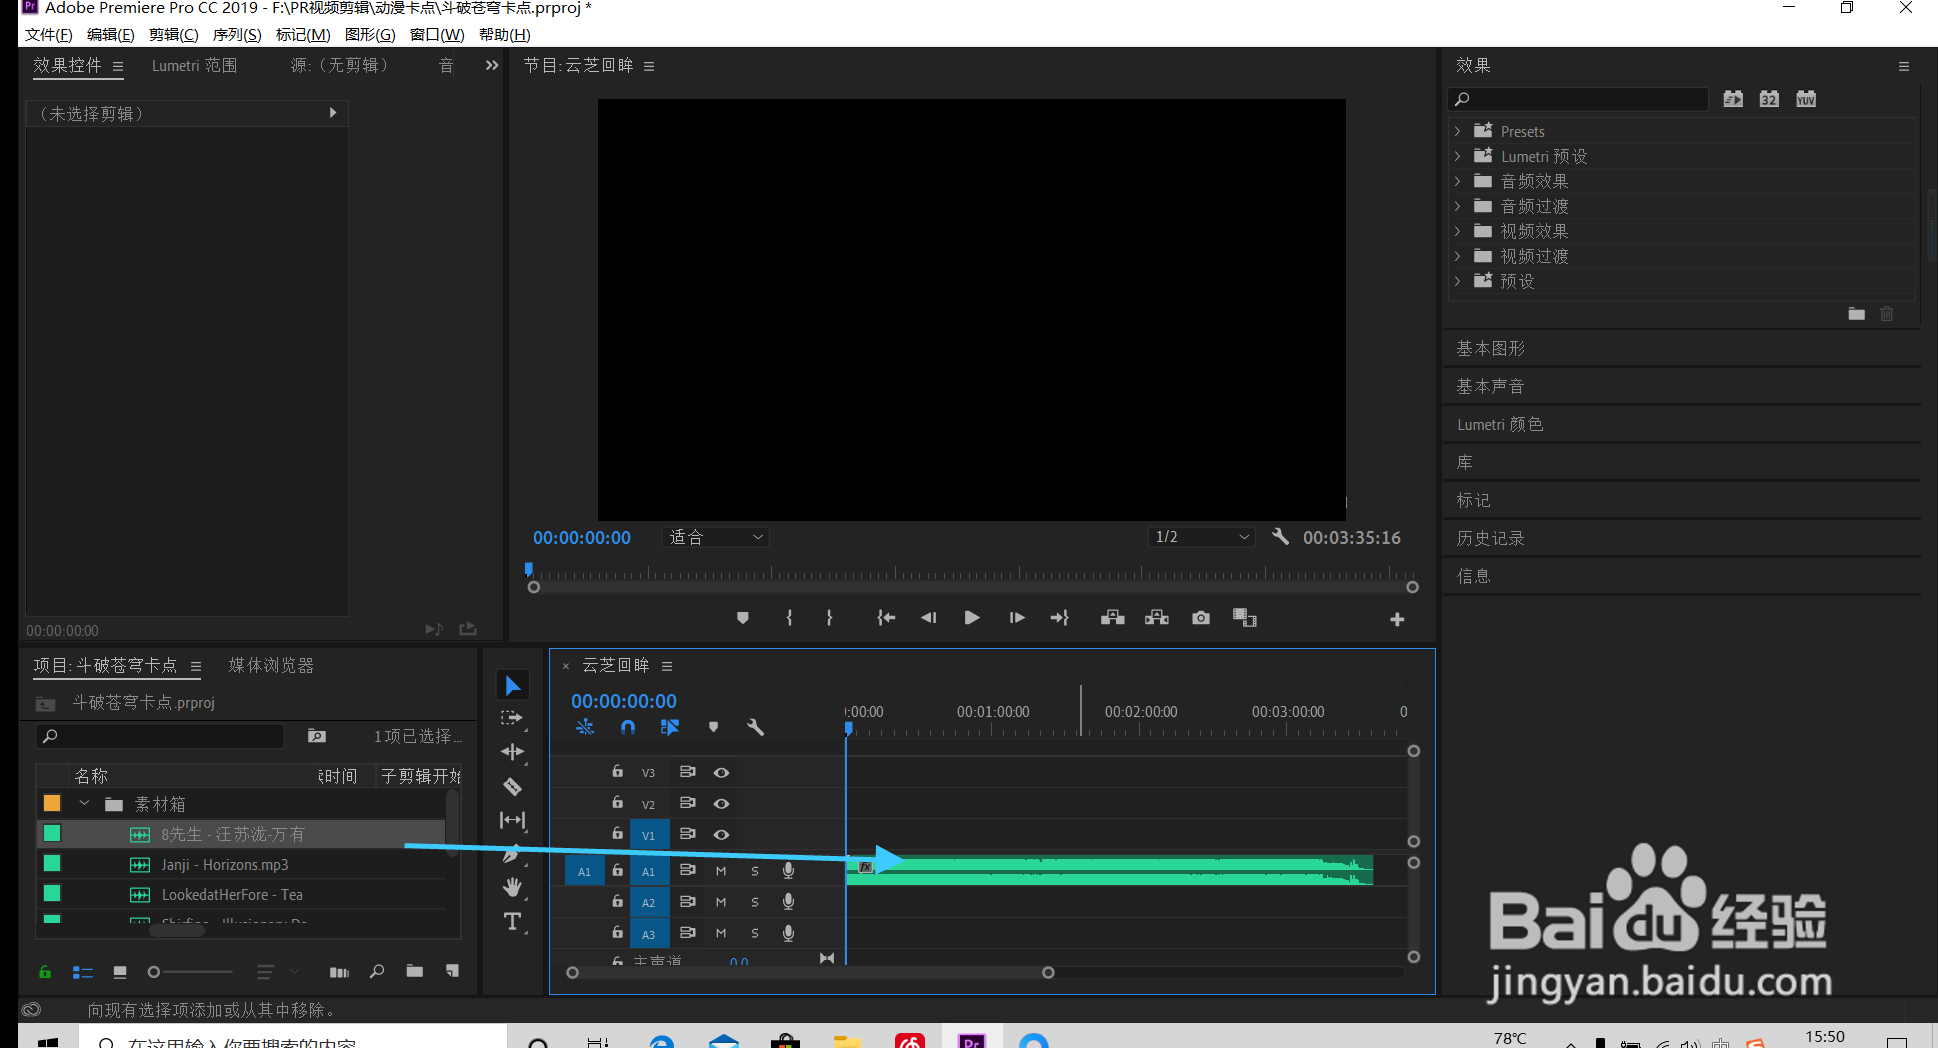Open the 图形(G) menu
The width and height of the screenshot is (1938, 1048).
point(370,35)
